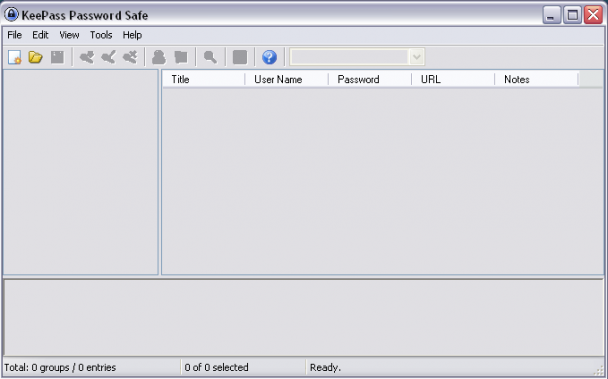Click '0 of 0 selected' status text
Image resolution: width=608 pixels, height=379 pixels.
(x=216, y=367)
